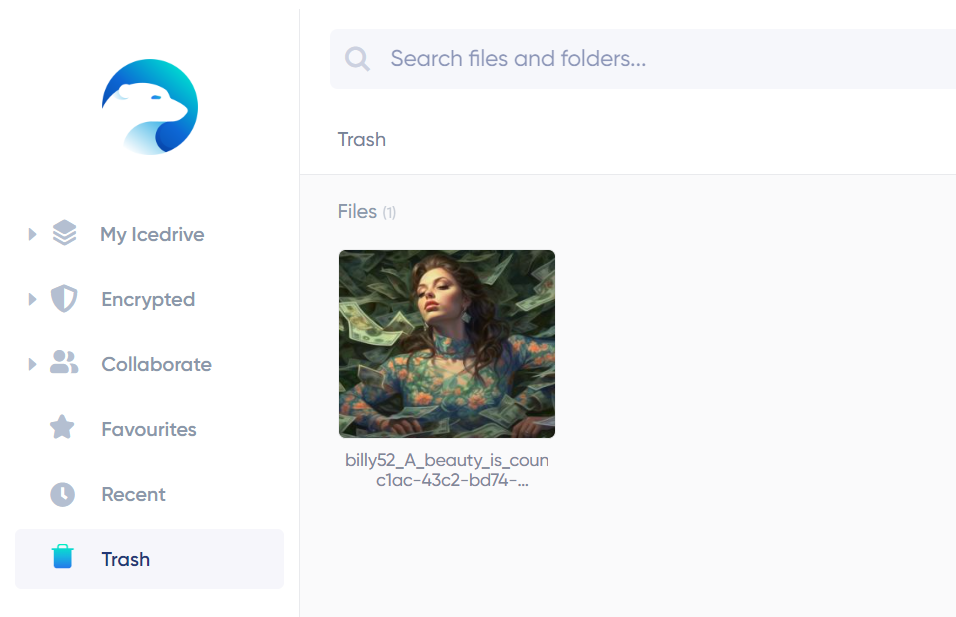
Task: Click the Files (1) section label
Action: [367, 212]
